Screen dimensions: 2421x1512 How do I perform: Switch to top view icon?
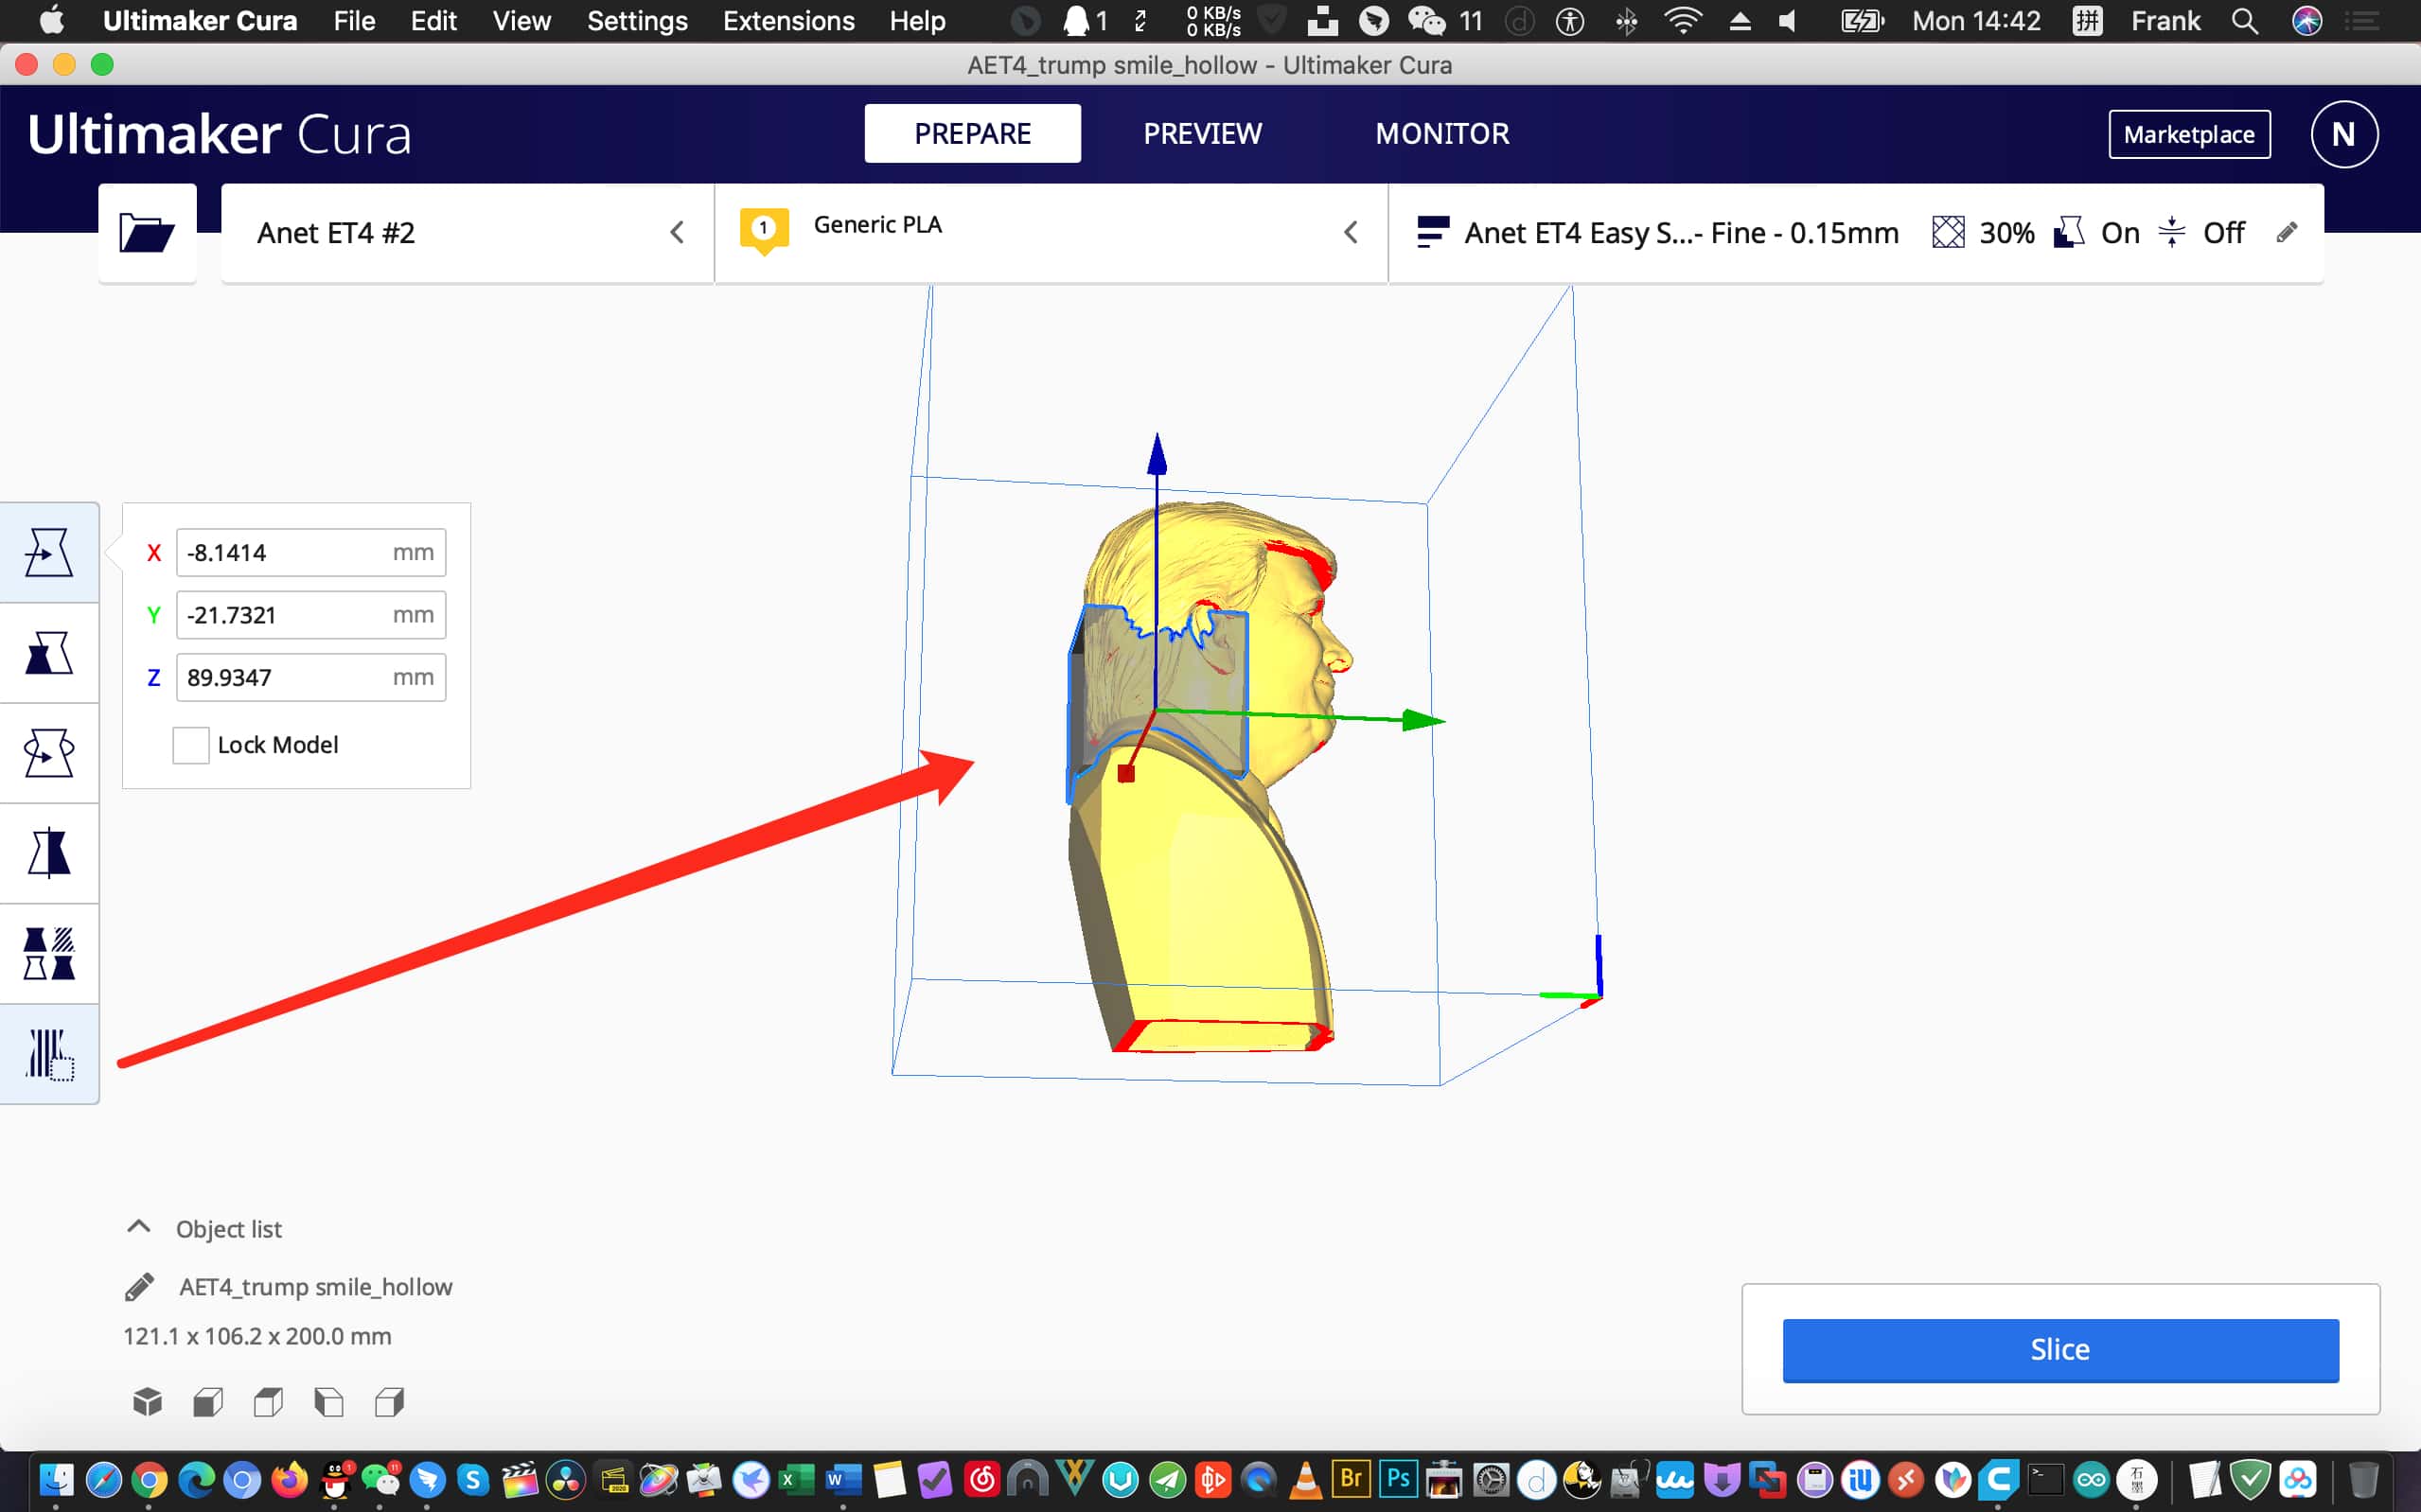tap(268, 1402)
